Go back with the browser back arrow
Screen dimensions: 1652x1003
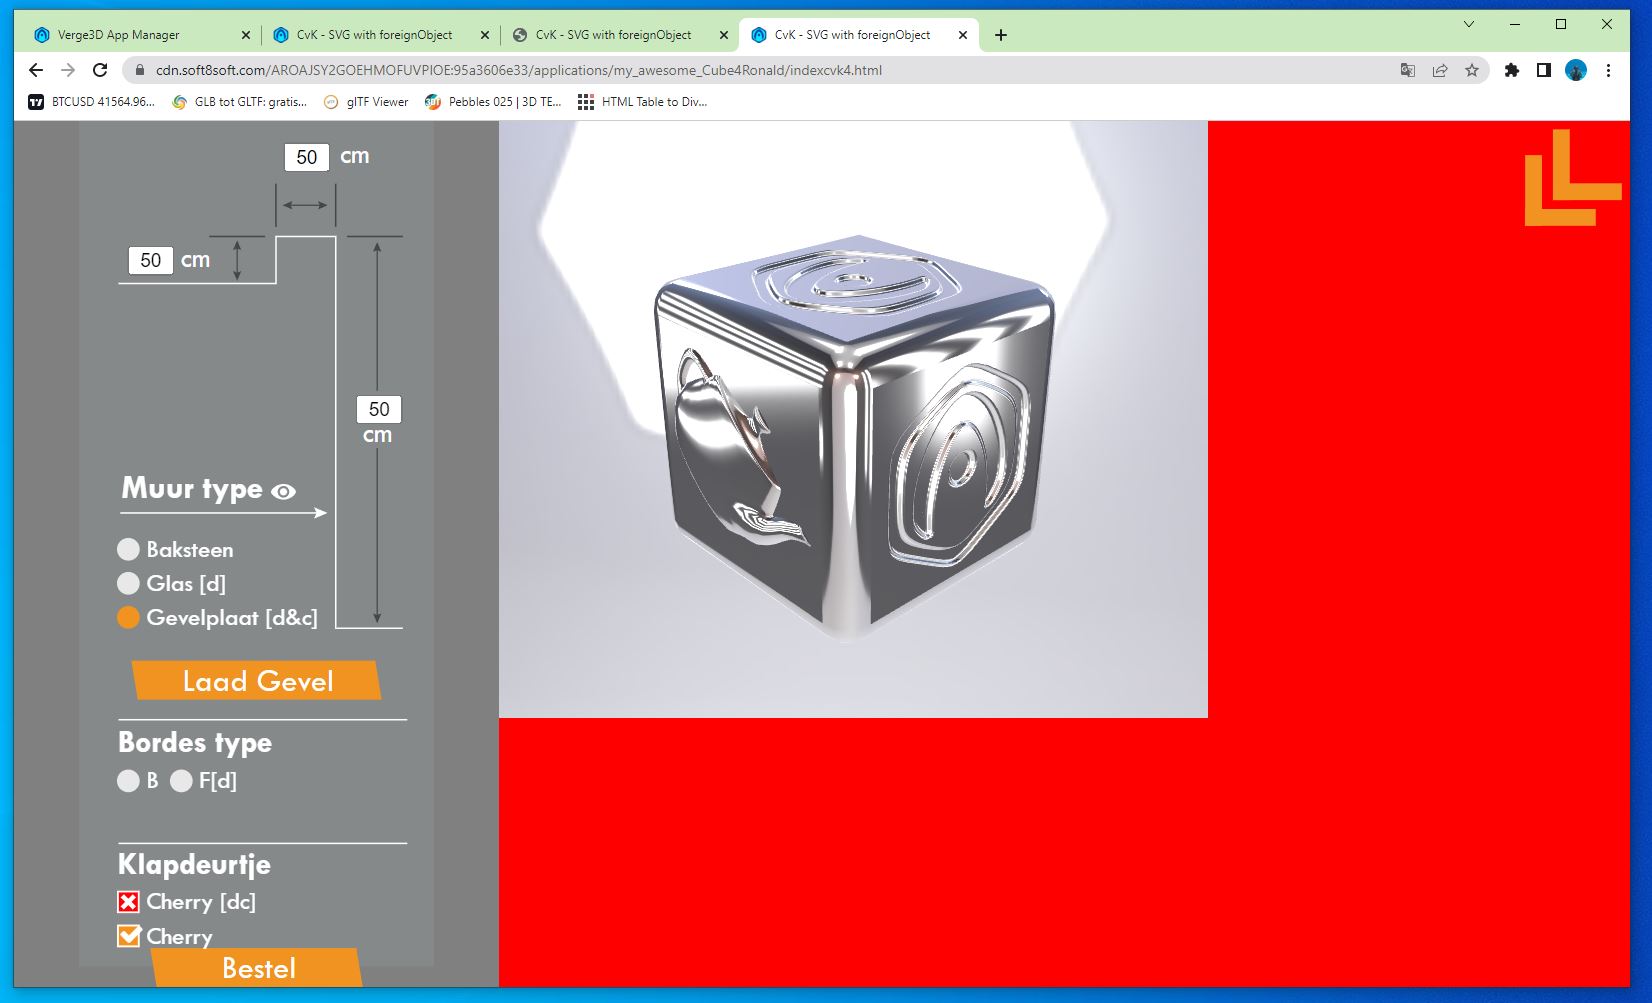[x=36, y=70]
